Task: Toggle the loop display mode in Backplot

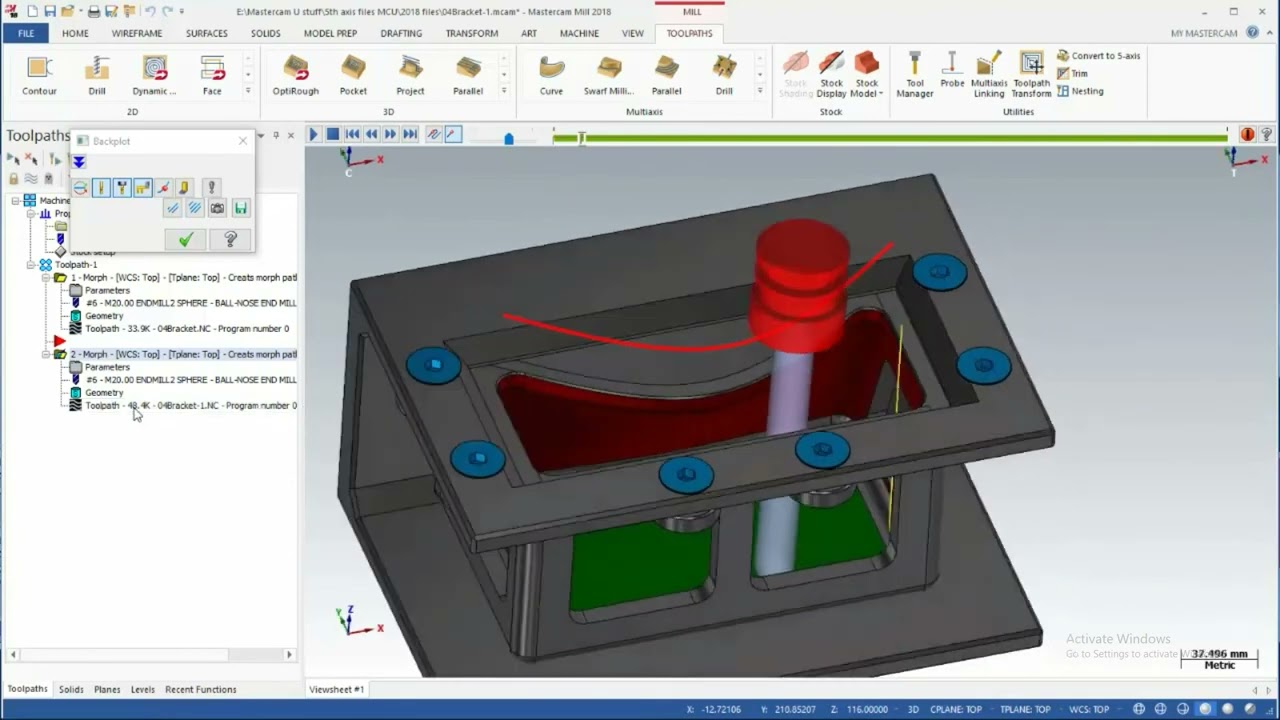Action: 80,187
